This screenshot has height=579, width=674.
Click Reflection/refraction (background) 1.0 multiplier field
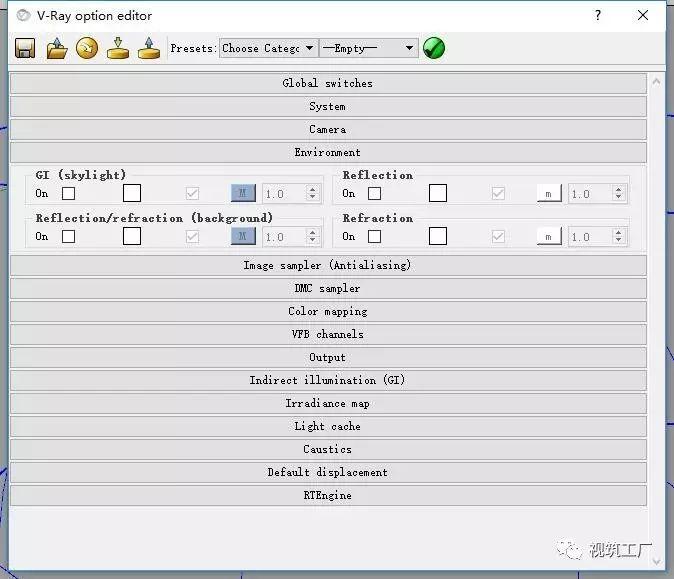(x=284, y=237)
